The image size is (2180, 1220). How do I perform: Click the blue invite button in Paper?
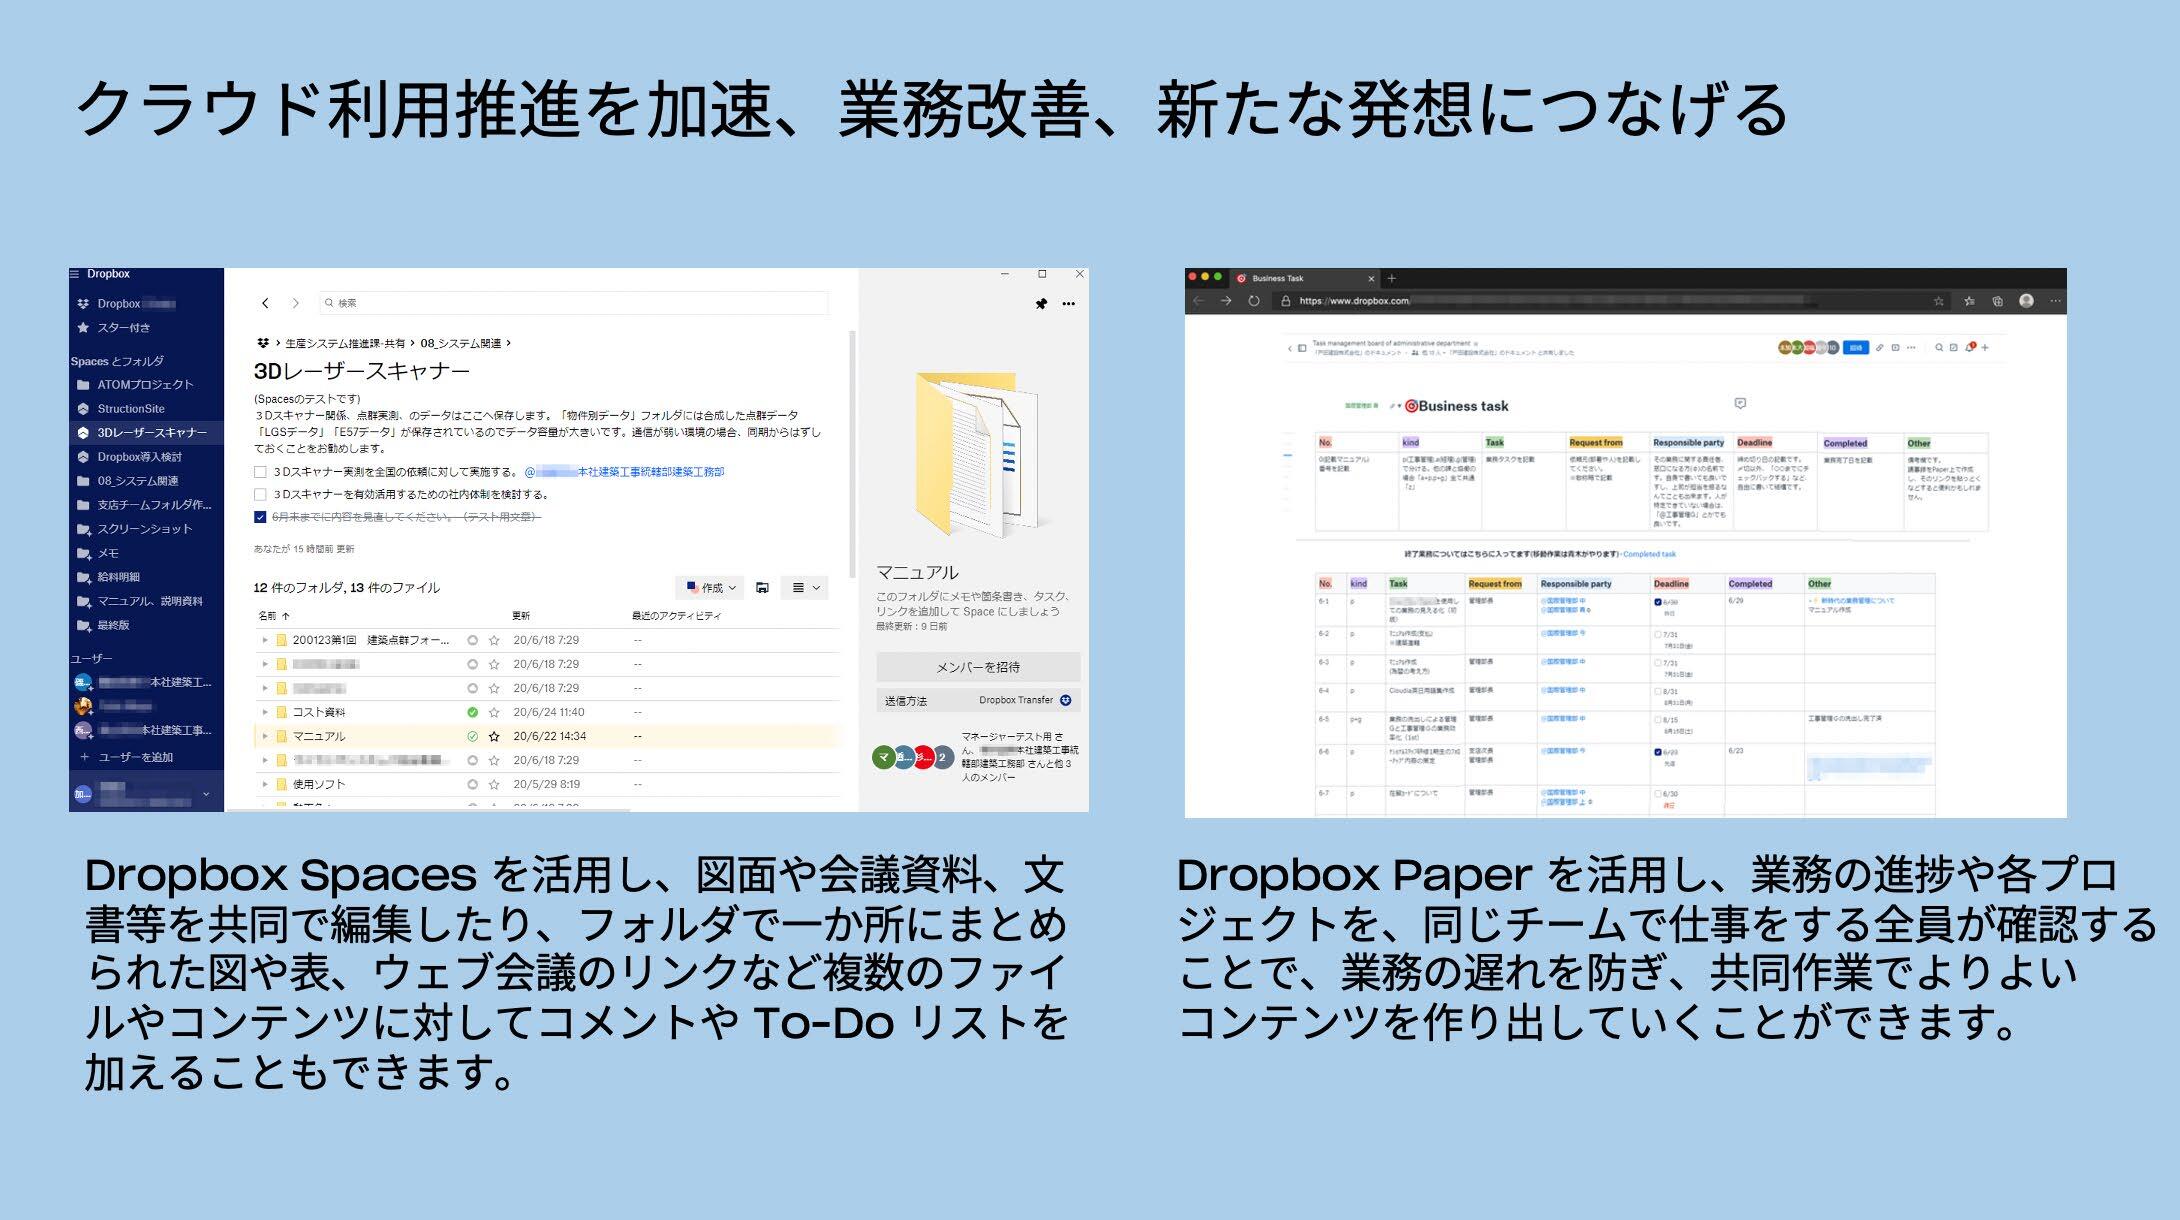(1856, 348)
